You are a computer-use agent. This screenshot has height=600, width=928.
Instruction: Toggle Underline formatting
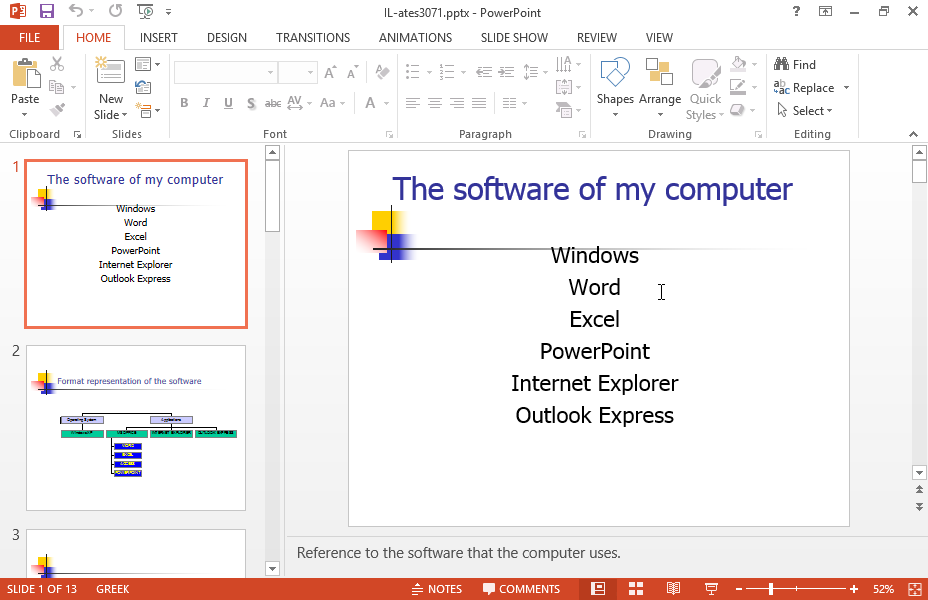click(x=228, y=103)
